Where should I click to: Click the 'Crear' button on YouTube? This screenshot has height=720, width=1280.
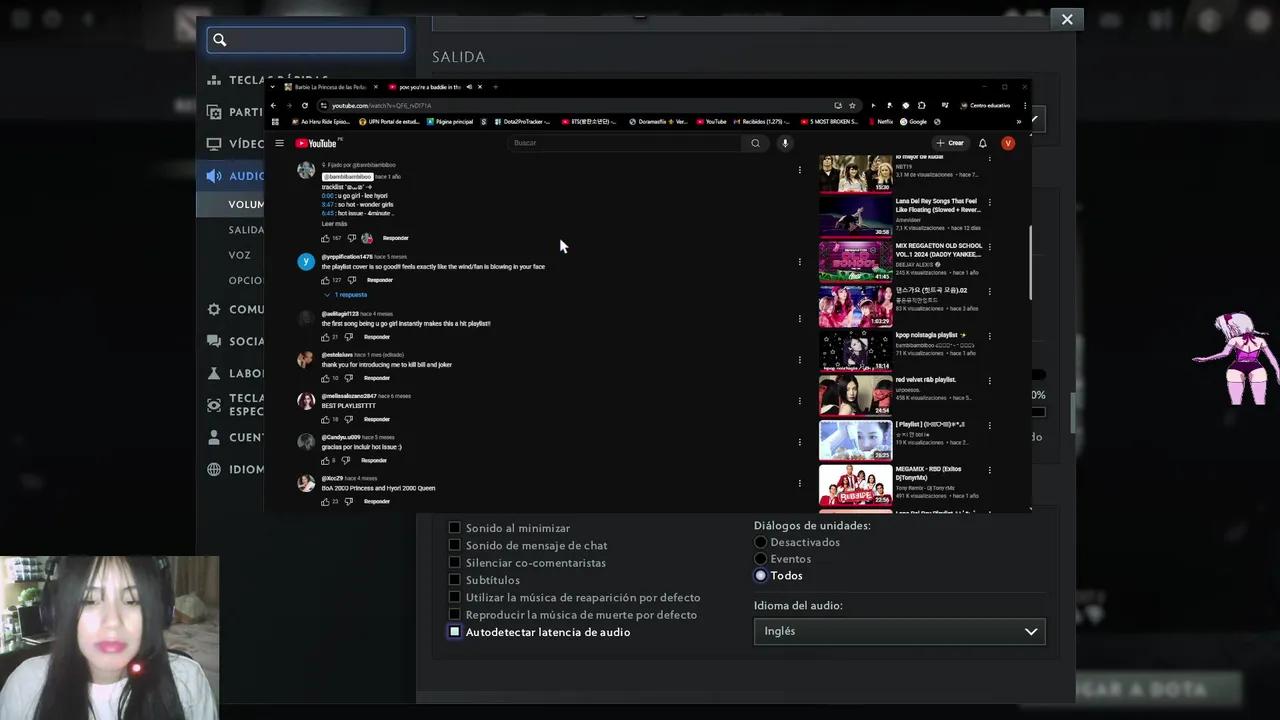(950, 143)
